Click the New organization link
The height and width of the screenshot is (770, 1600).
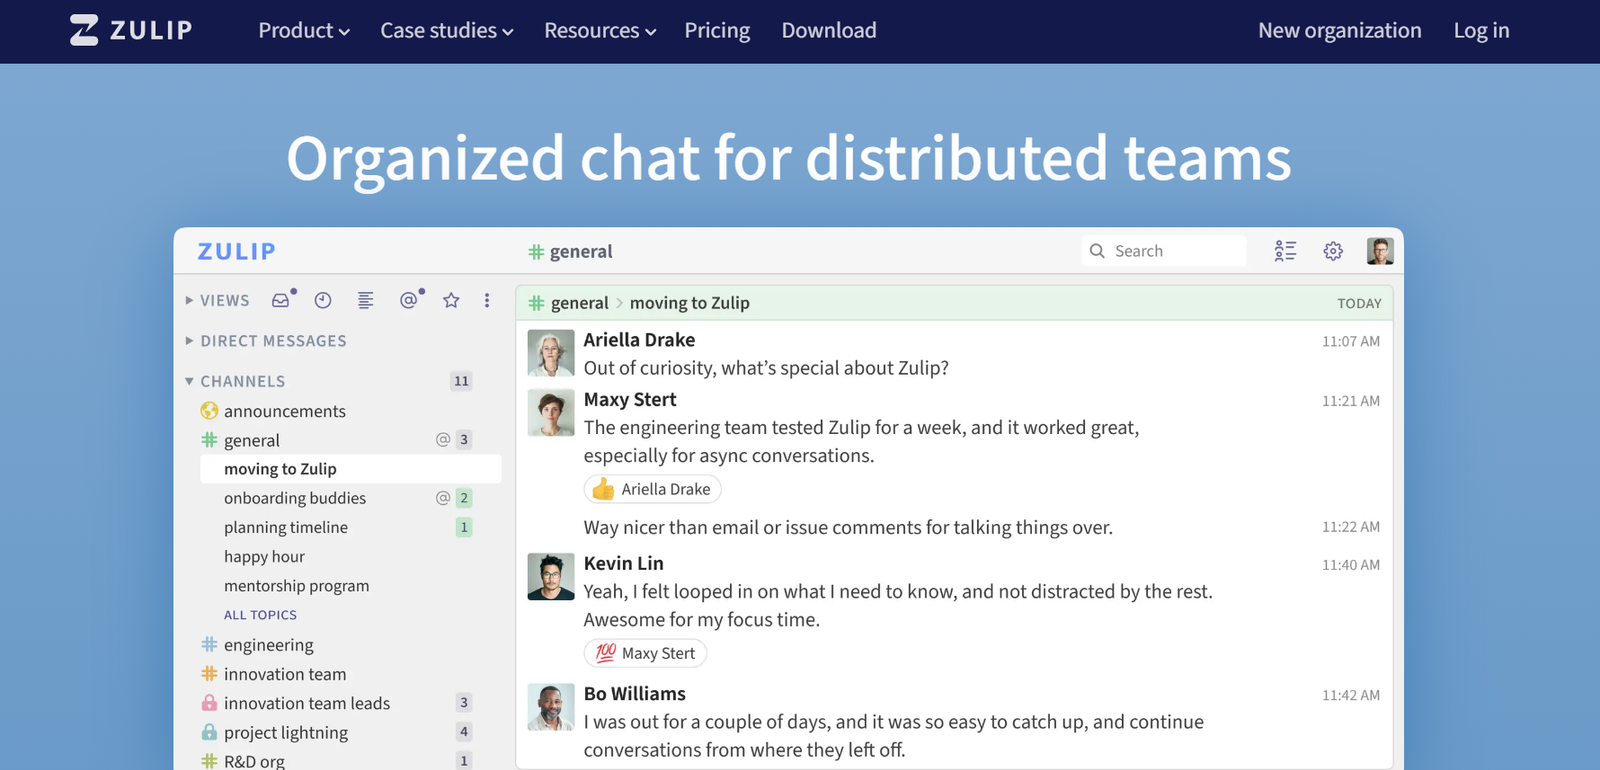(1339, 31)
